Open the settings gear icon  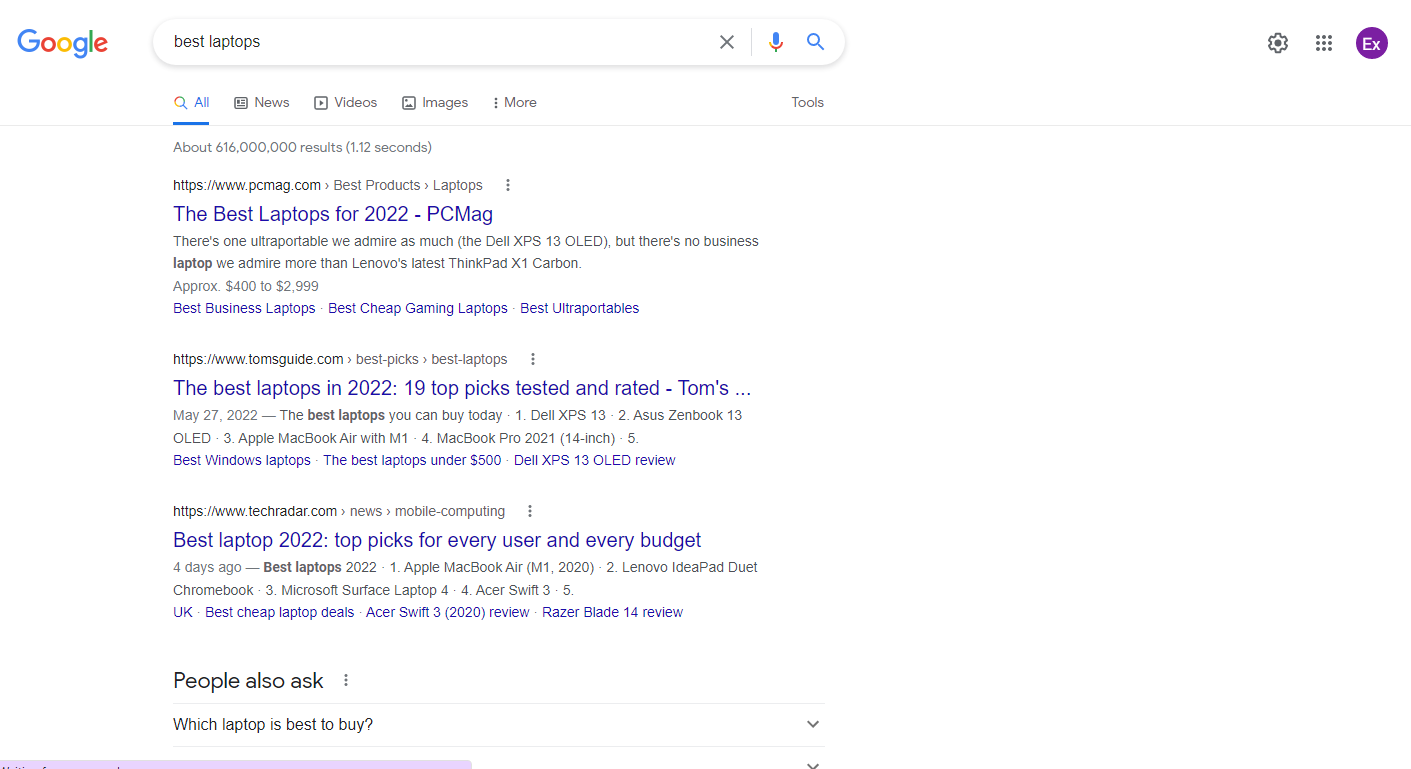pos(1278,43)
